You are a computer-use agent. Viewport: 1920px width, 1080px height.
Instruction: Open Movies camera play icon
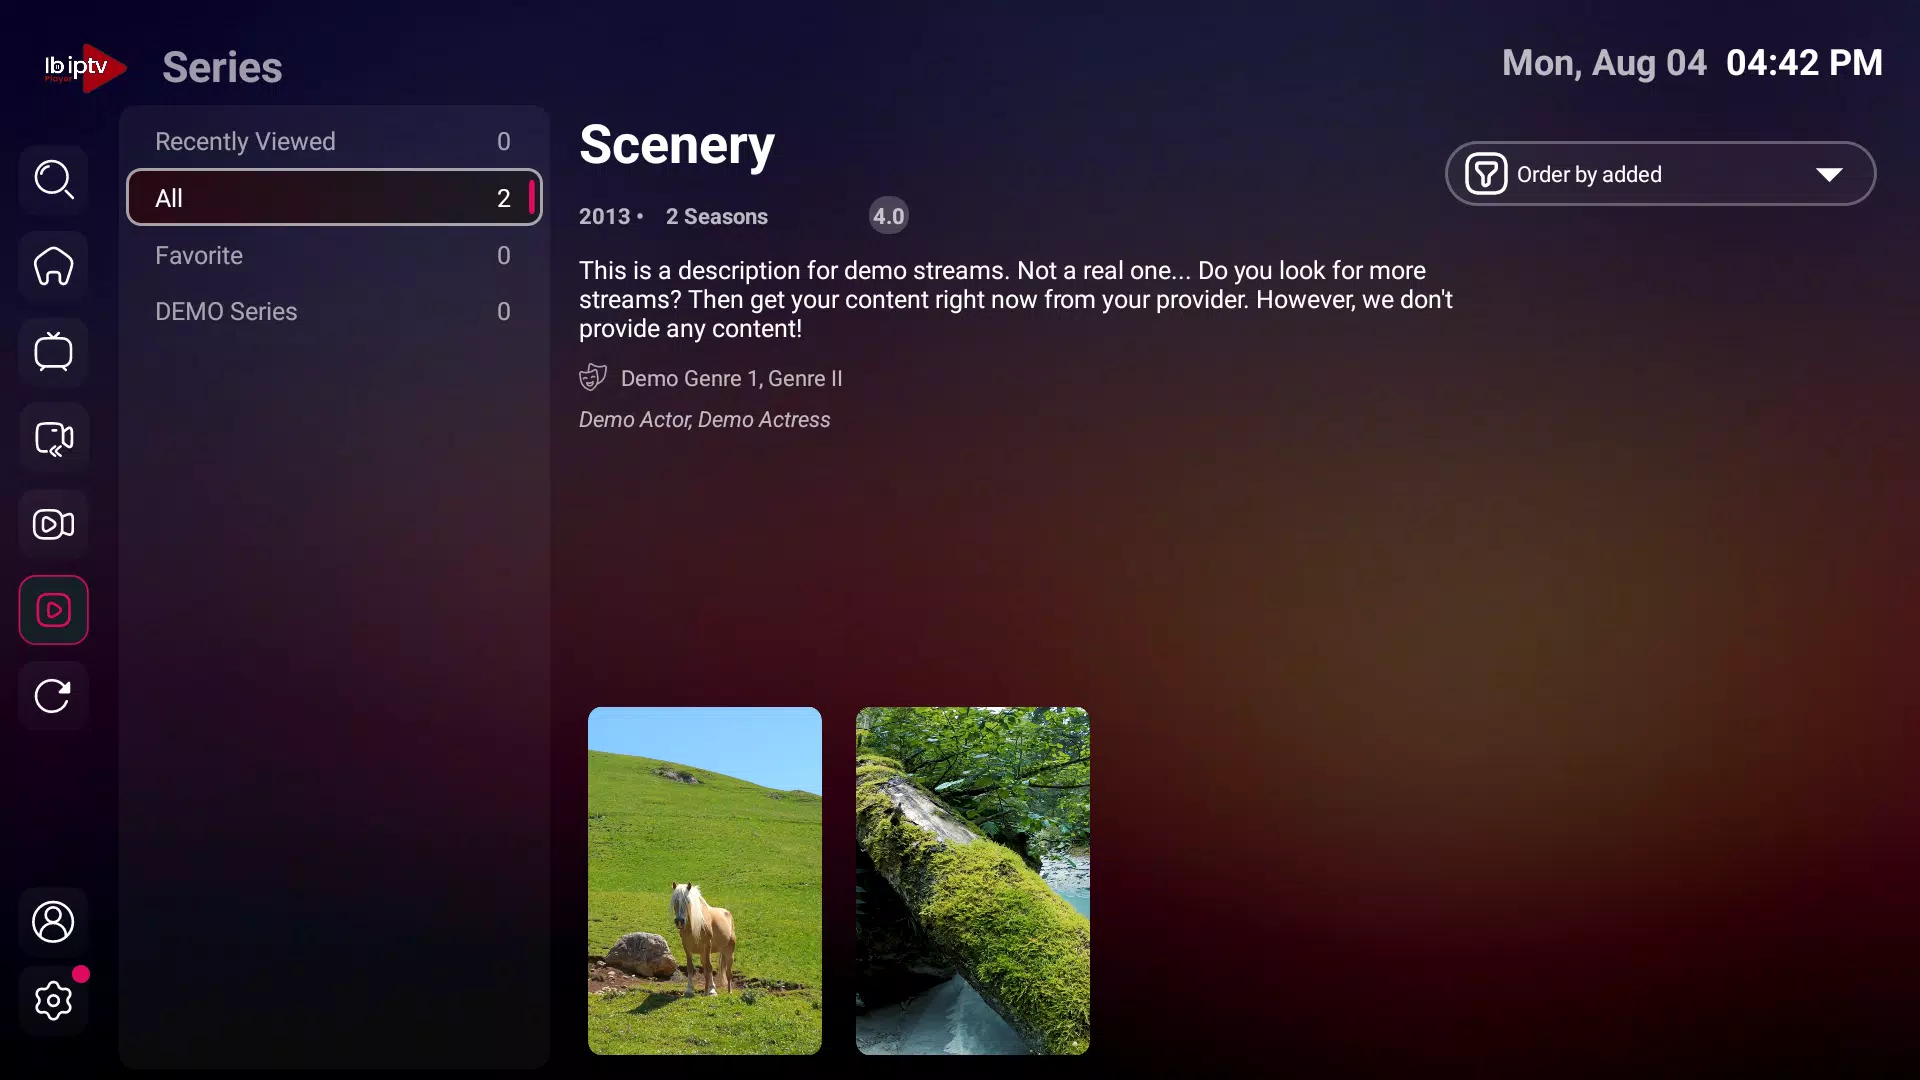coord(54,524)
